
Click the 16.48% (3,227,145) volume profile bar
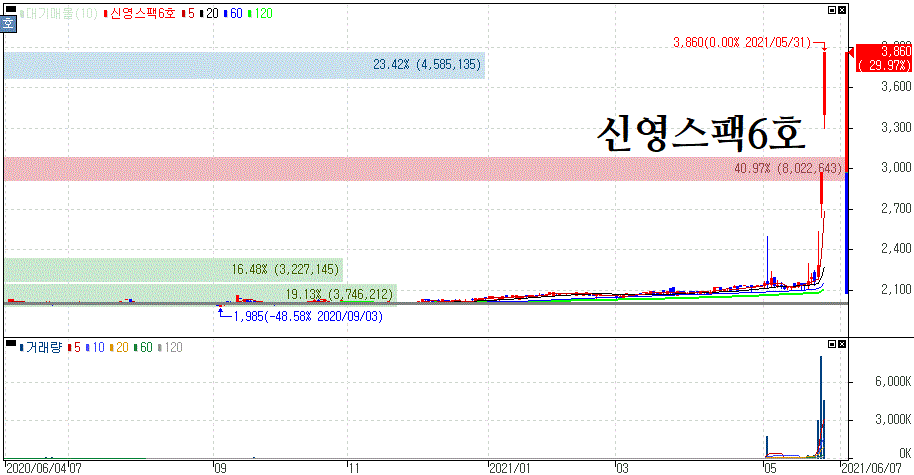click(174, 270)
